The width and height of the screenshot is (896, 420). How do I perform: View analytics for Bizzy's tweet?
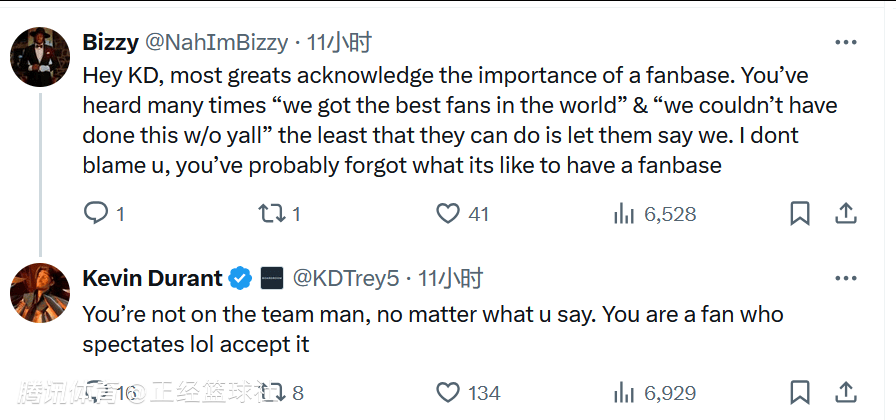click(624, 213)
